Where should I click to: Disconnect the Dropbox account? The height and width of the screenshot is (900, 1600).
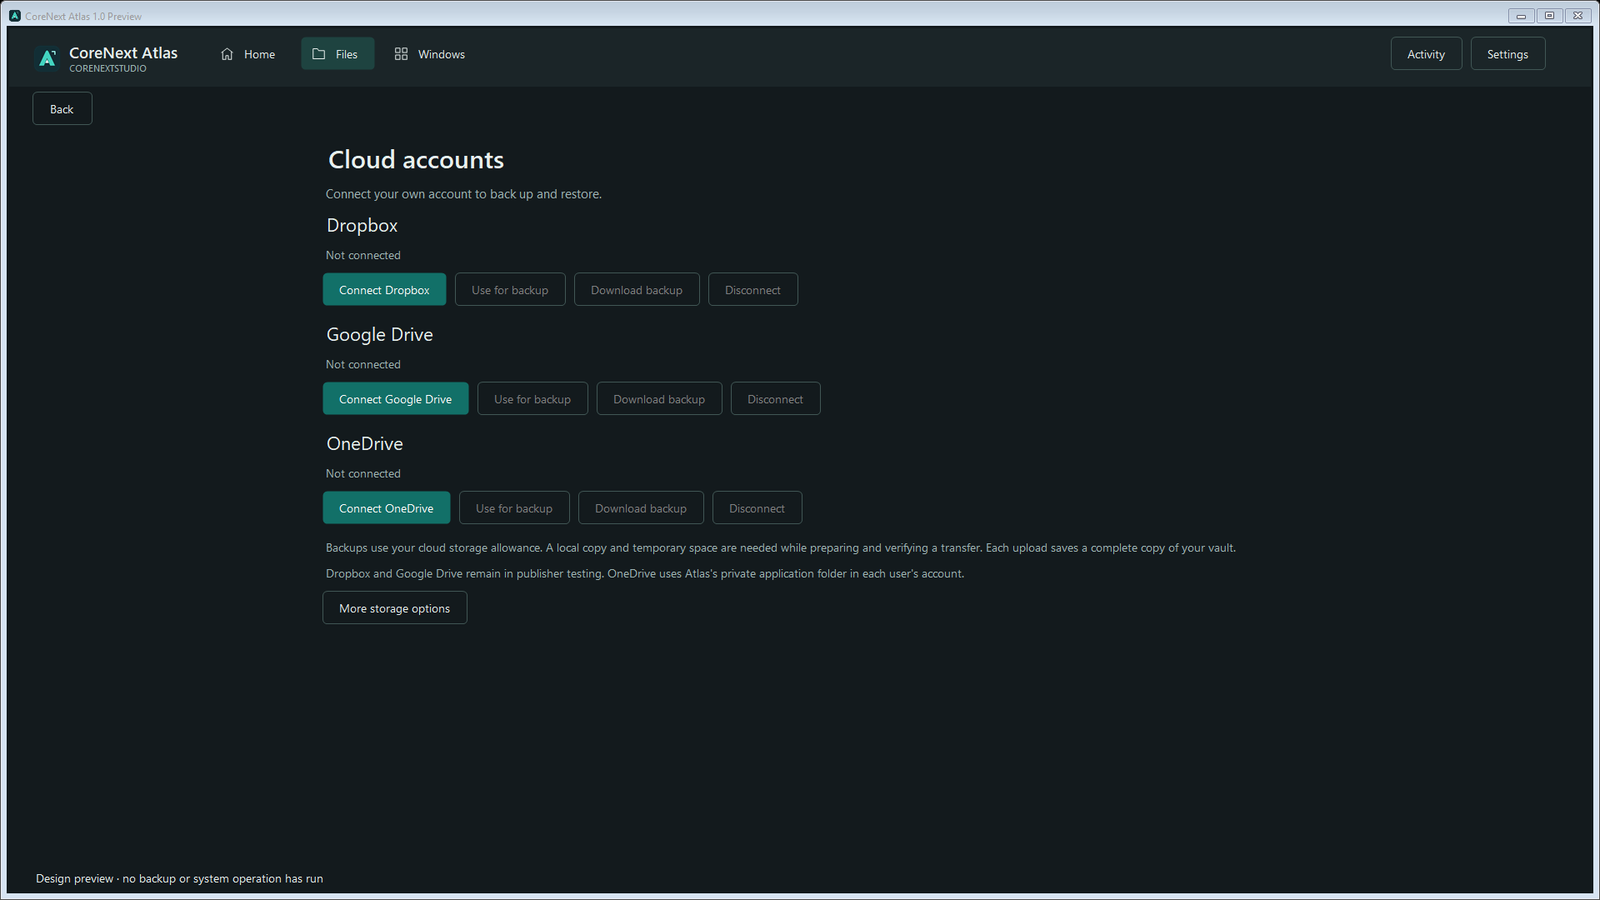pyautogui.click(x=753, y=290)
